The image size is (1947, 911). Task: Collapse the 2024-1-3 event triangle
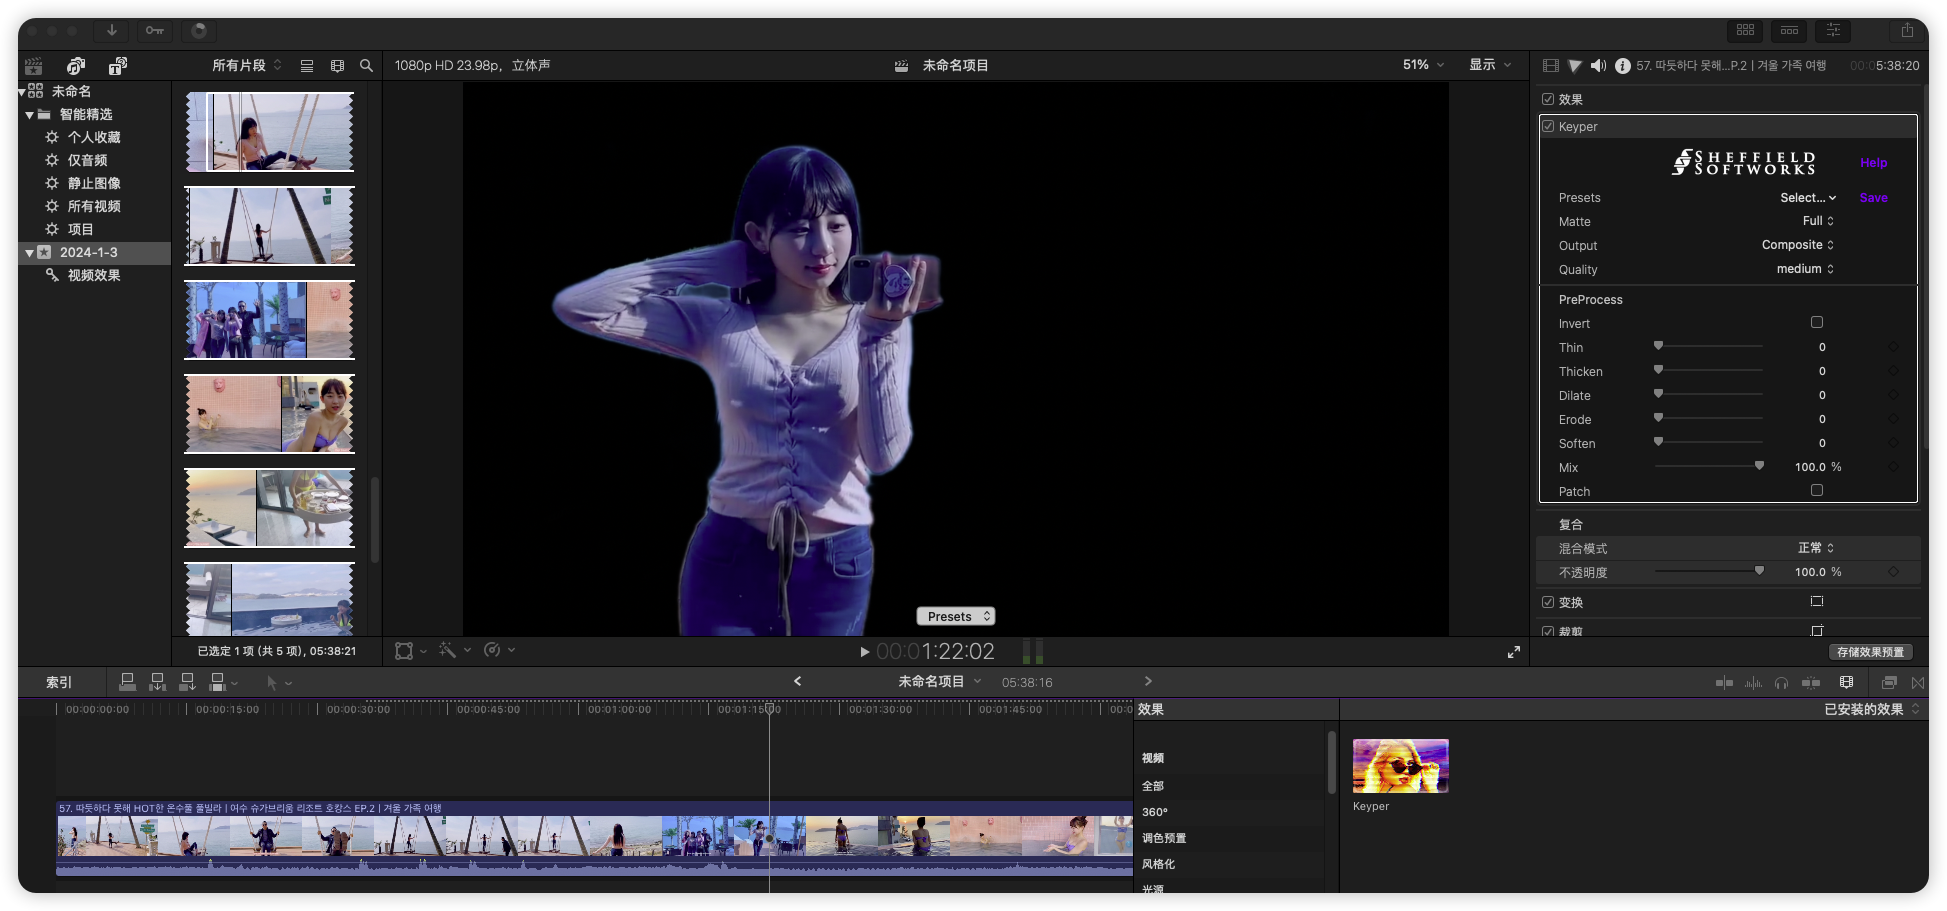pos(30,253)
